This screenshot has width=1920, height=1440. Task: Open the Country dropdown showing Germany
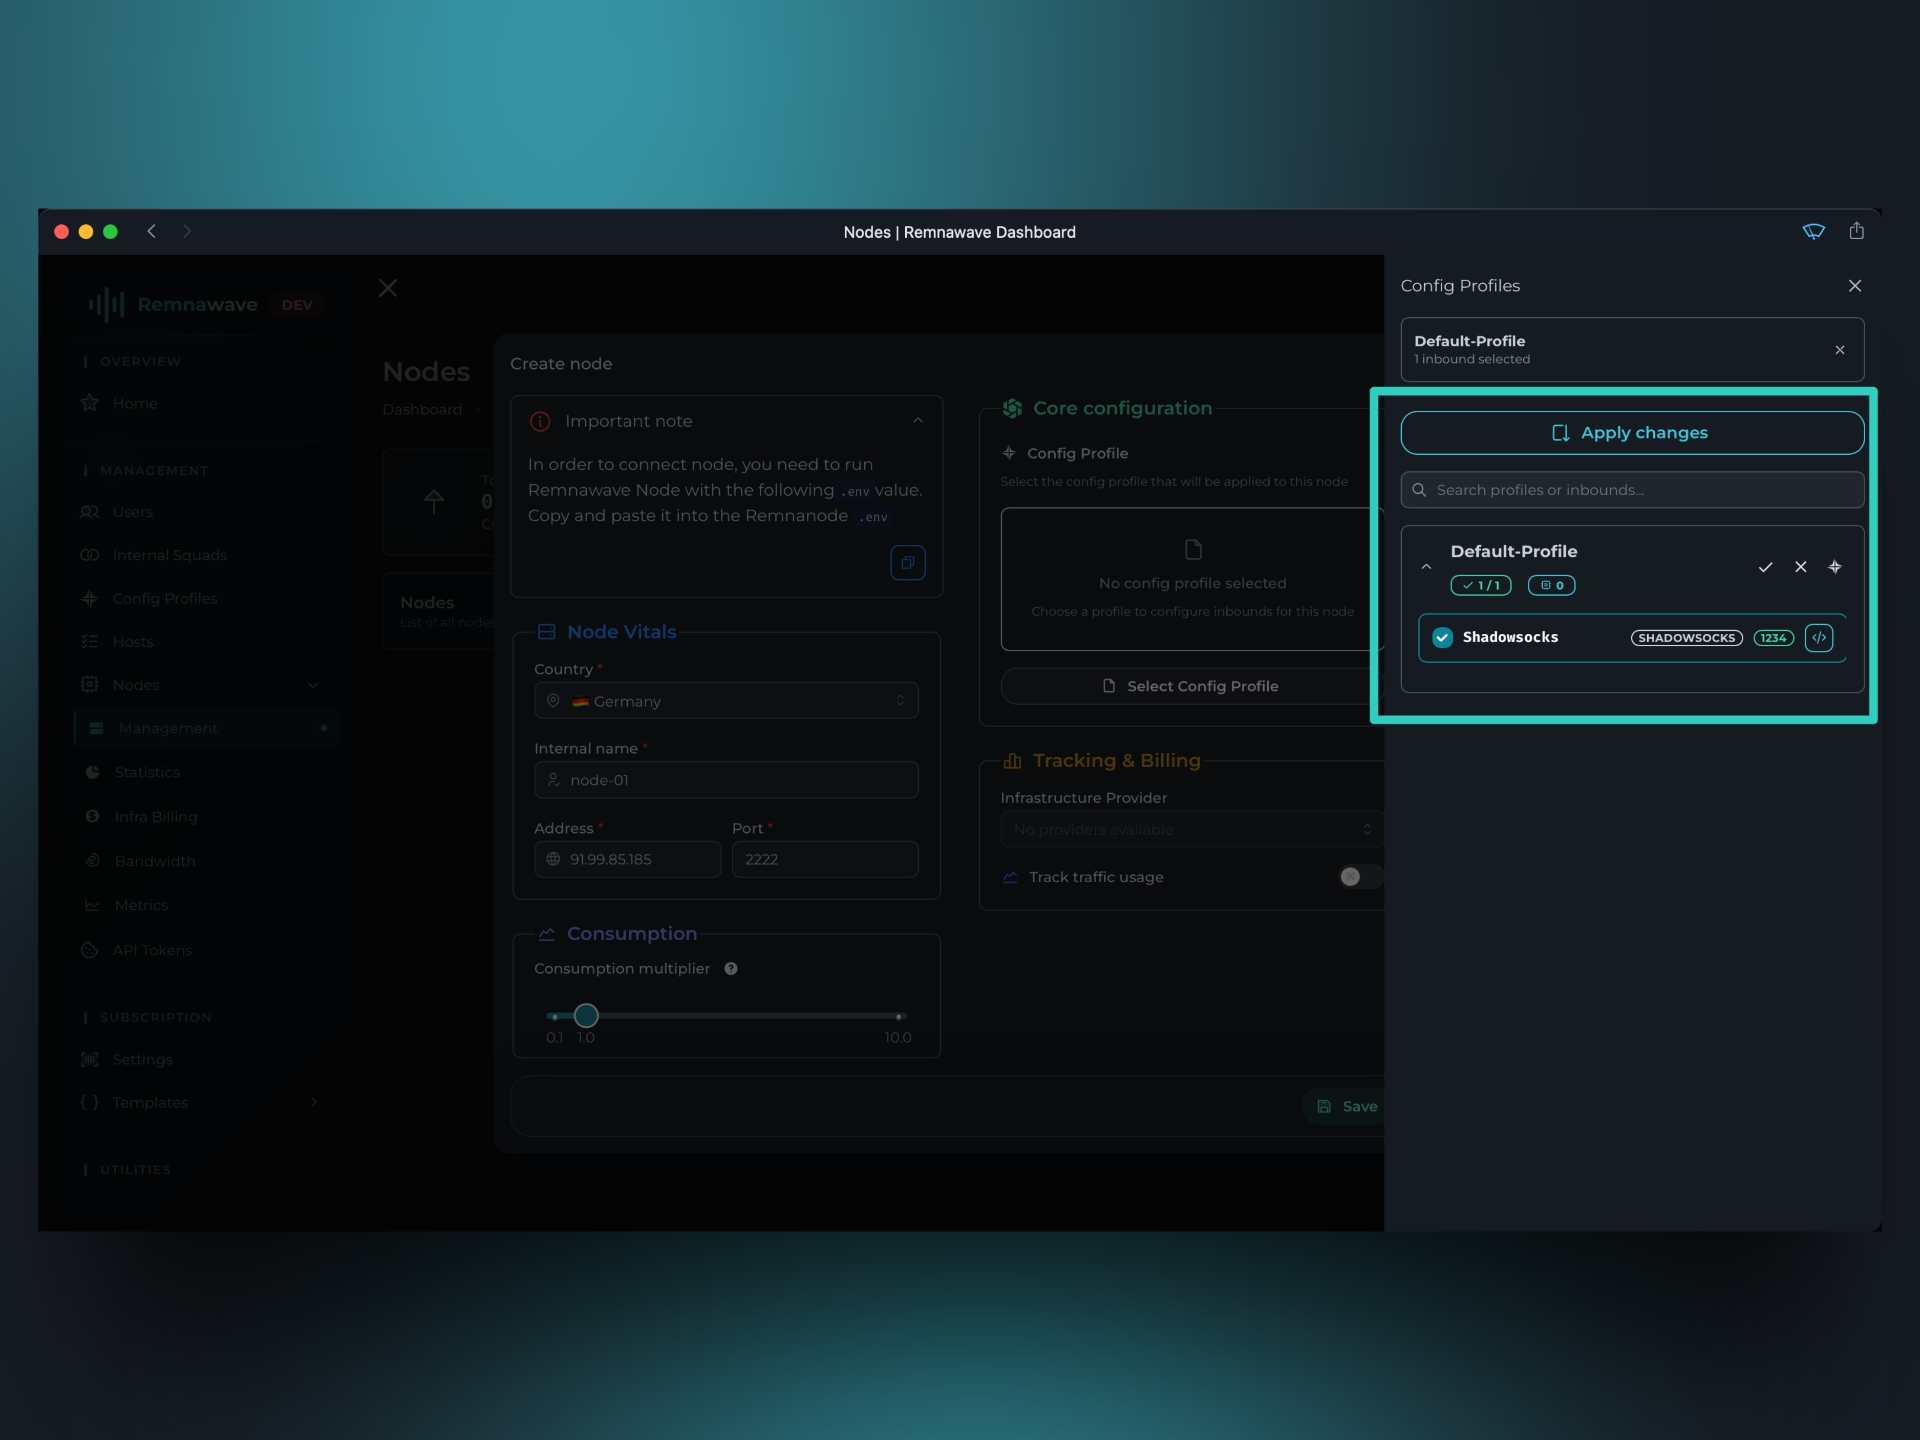click(726, 700)
